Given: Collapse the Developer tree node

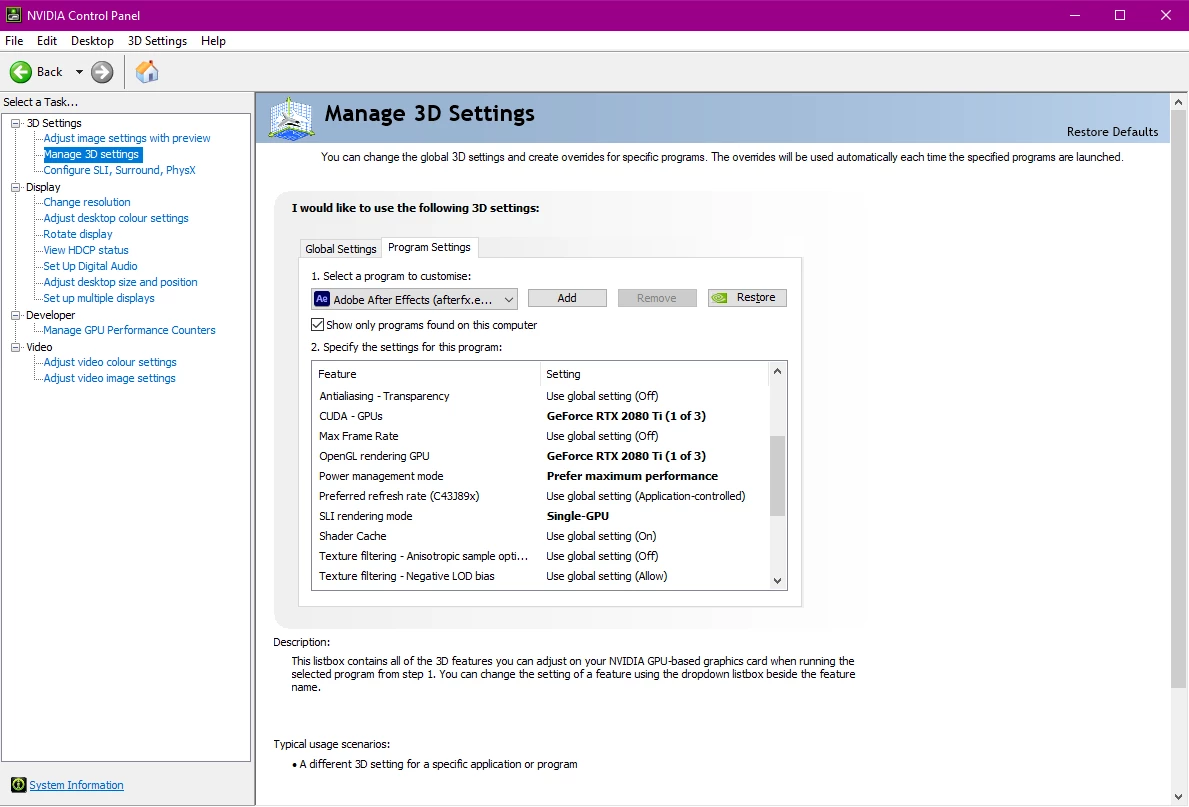Looking at the screenshot, I should (x=15, y=315).
